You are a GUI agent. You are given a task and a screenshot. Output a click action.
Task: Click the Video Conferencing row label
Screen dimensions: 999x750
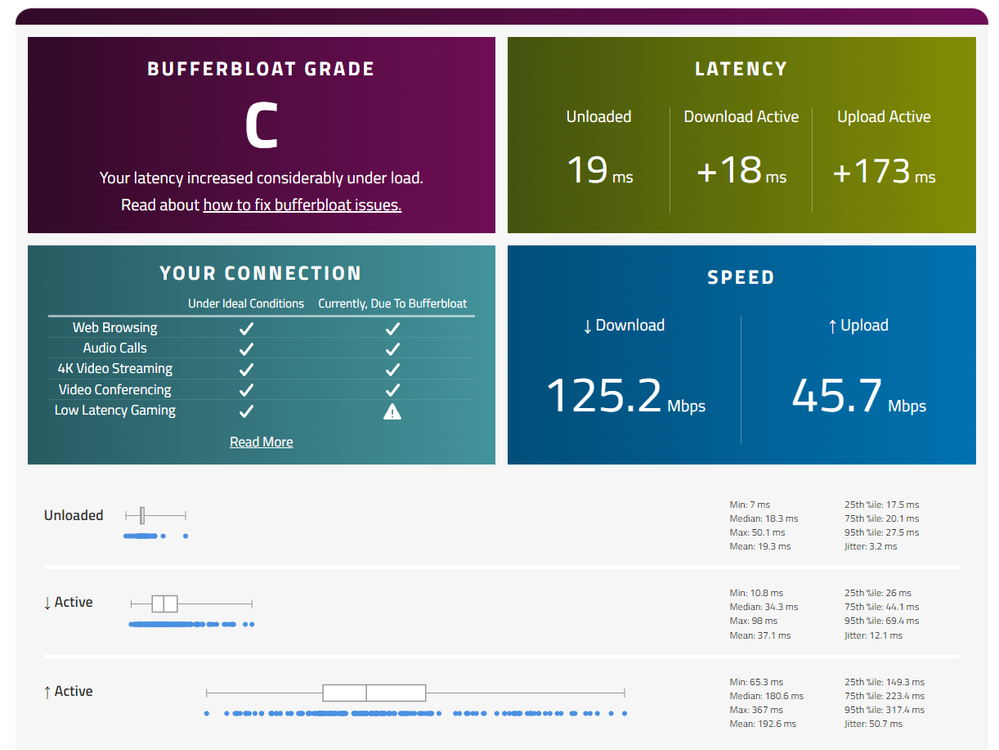click(x=115, y=389)
